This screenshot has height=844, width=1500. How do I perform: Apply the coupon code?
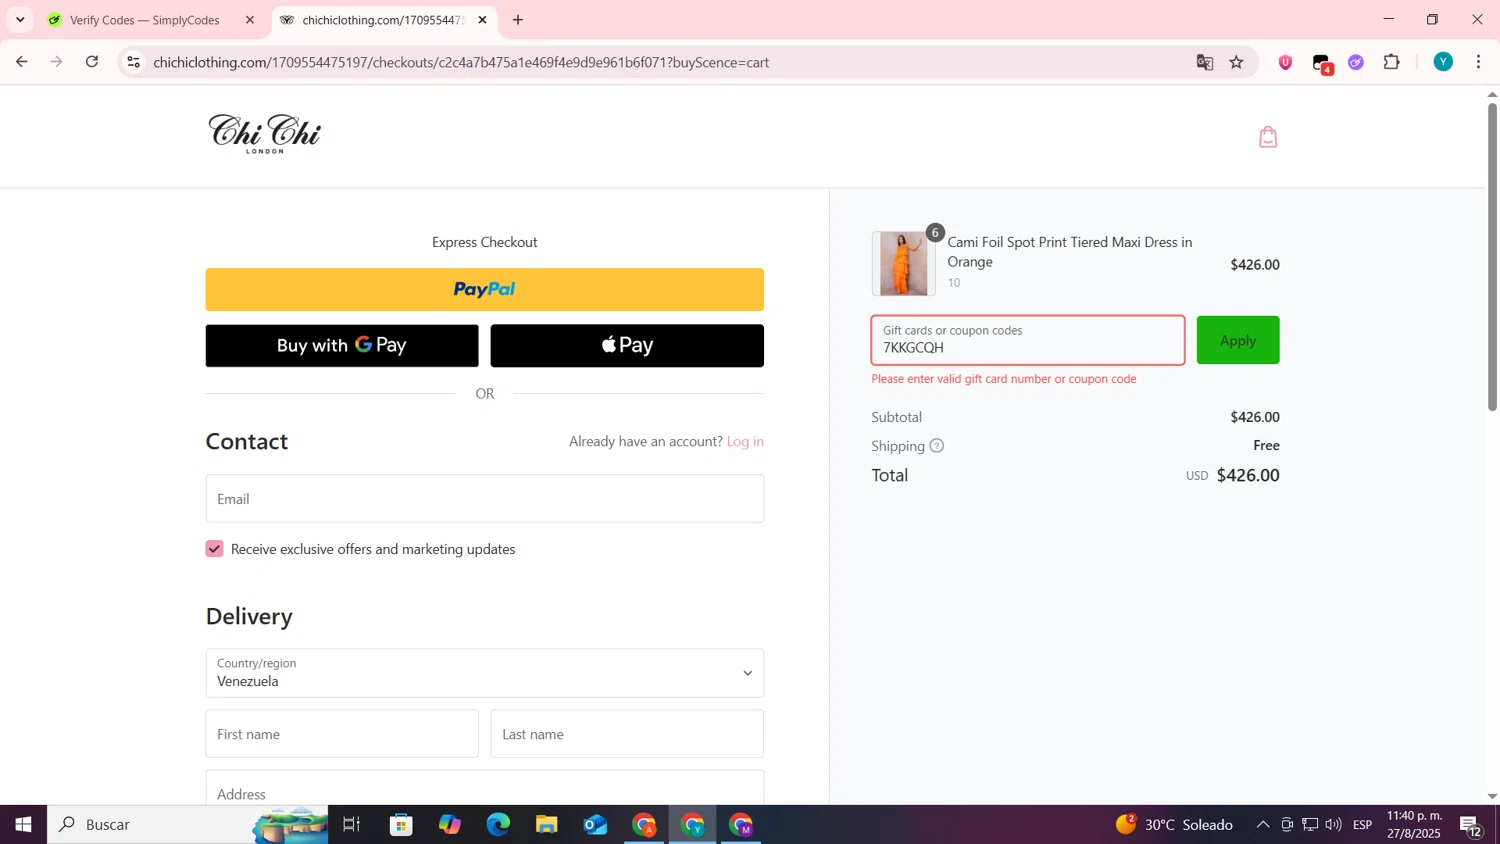[x=1238, y=340]
